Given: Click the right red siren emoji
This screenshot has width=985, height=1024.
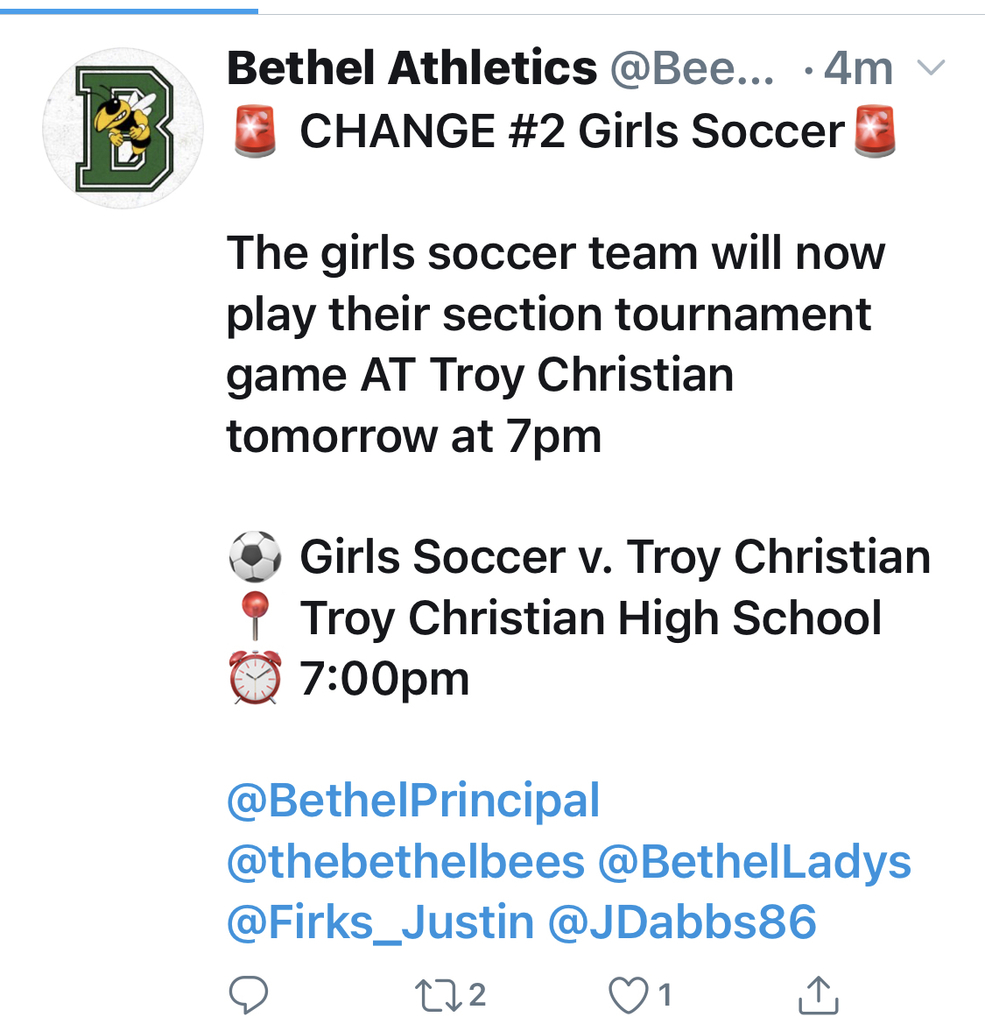Looking at the screenshot, I should click(875, 131).
